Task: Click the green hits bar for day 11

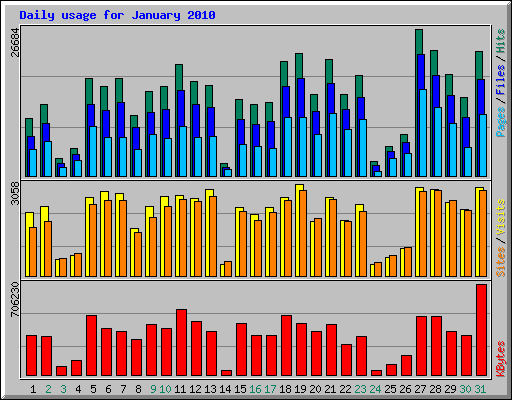Action: tap(179, 77)
